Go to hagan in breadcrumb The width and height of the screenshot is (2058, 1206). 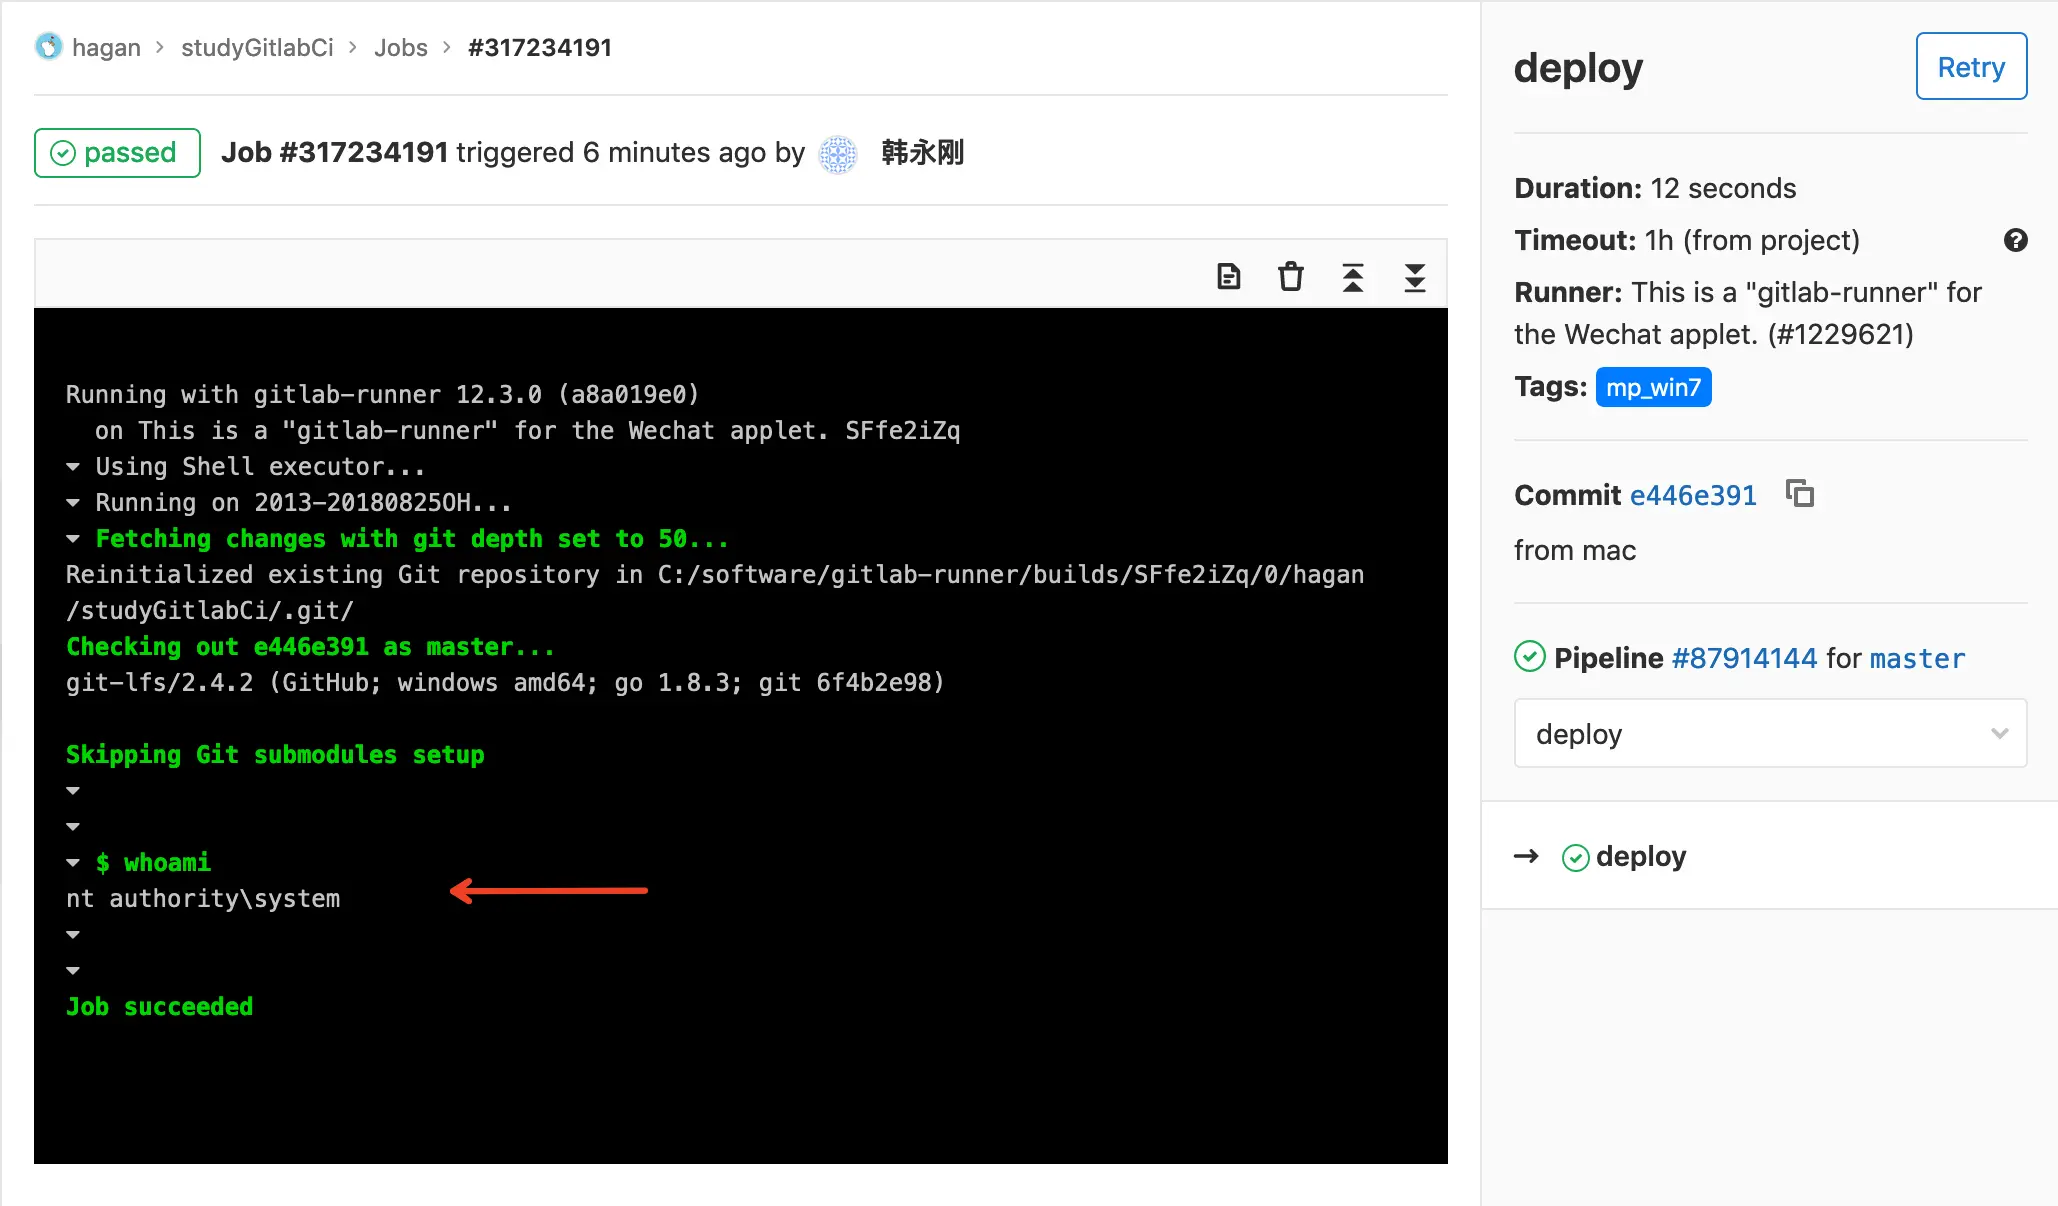coord(106,47)
